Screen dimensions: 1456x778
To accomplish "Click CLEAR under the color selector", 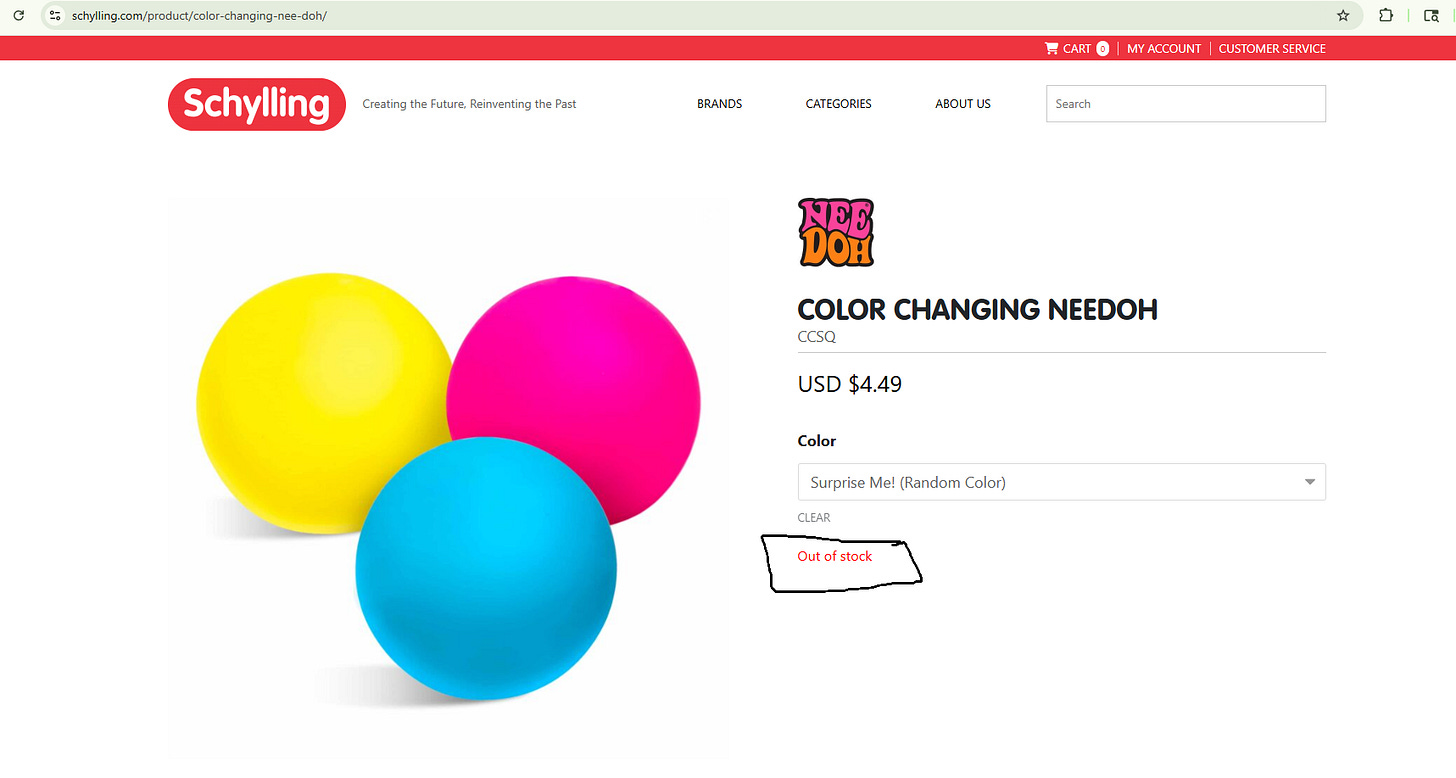I will click(814, 517).
